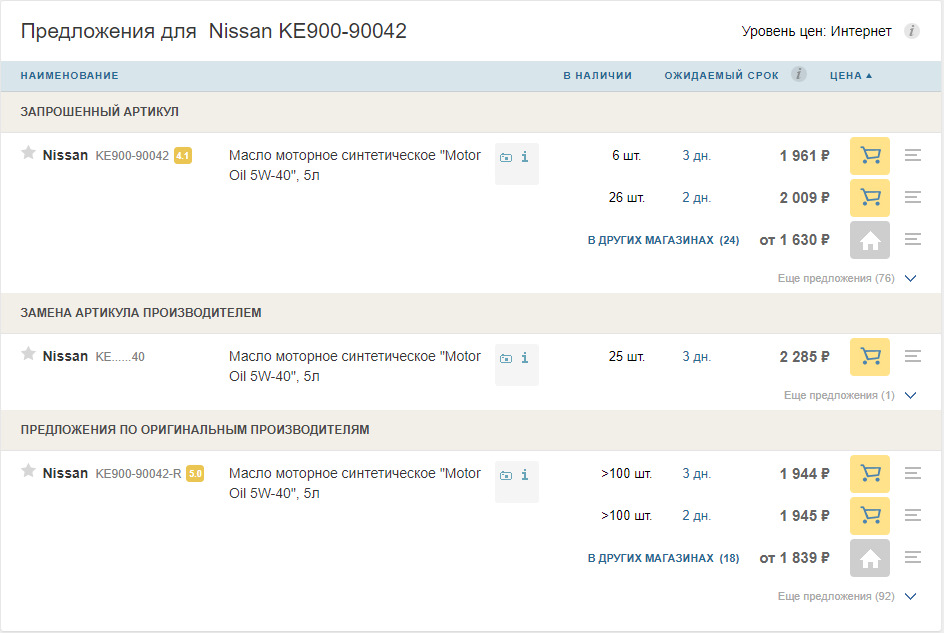The image size is (944, 633).
Task: Show info for Nissan KE900-90042 oil
Action: point(525,157)
